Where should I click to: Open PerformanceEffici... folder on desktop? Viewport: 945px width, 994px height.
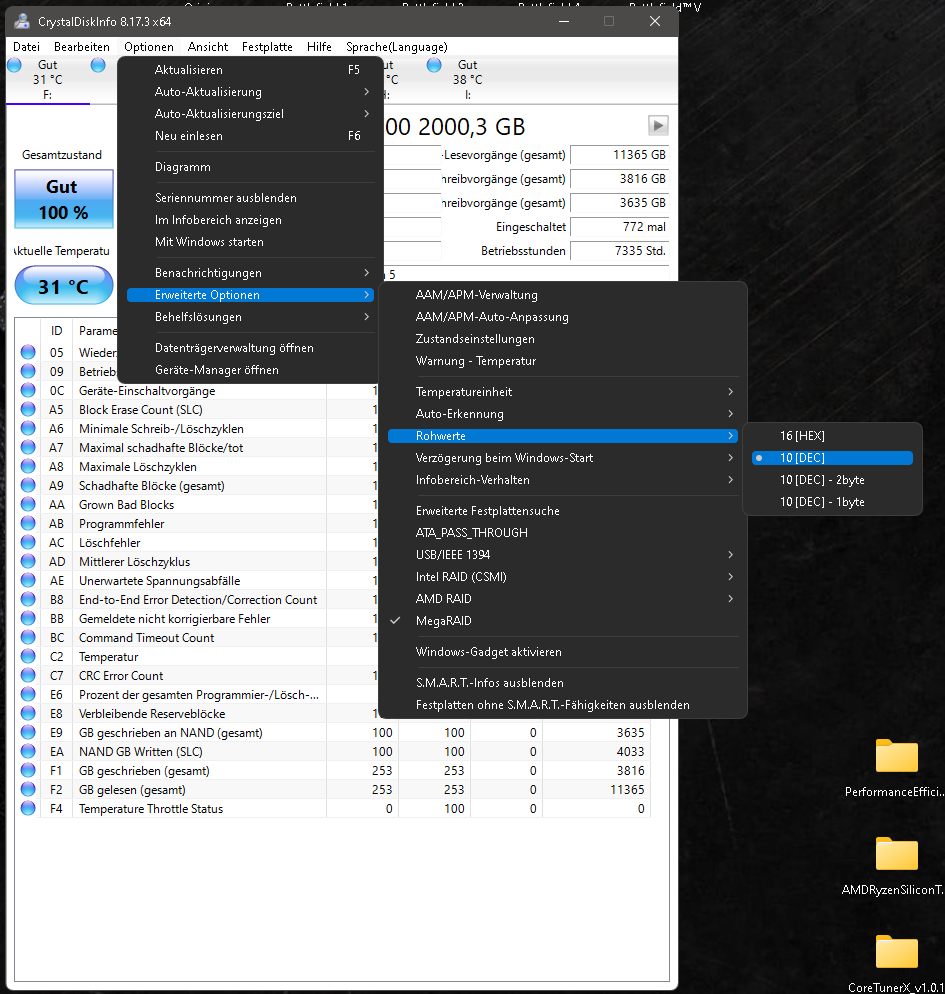coord(896,756)
